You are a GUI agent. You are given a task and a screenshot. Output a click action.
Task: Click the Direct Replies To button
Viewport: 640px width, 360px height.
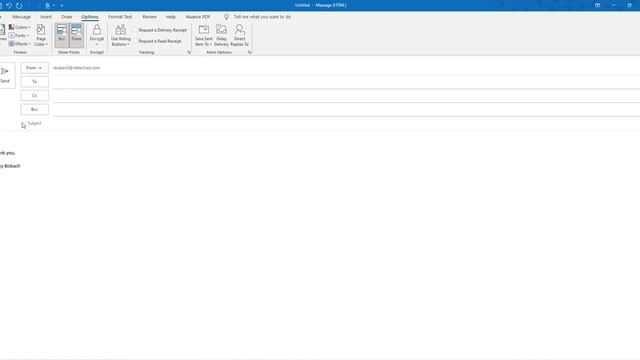[240, 35]
